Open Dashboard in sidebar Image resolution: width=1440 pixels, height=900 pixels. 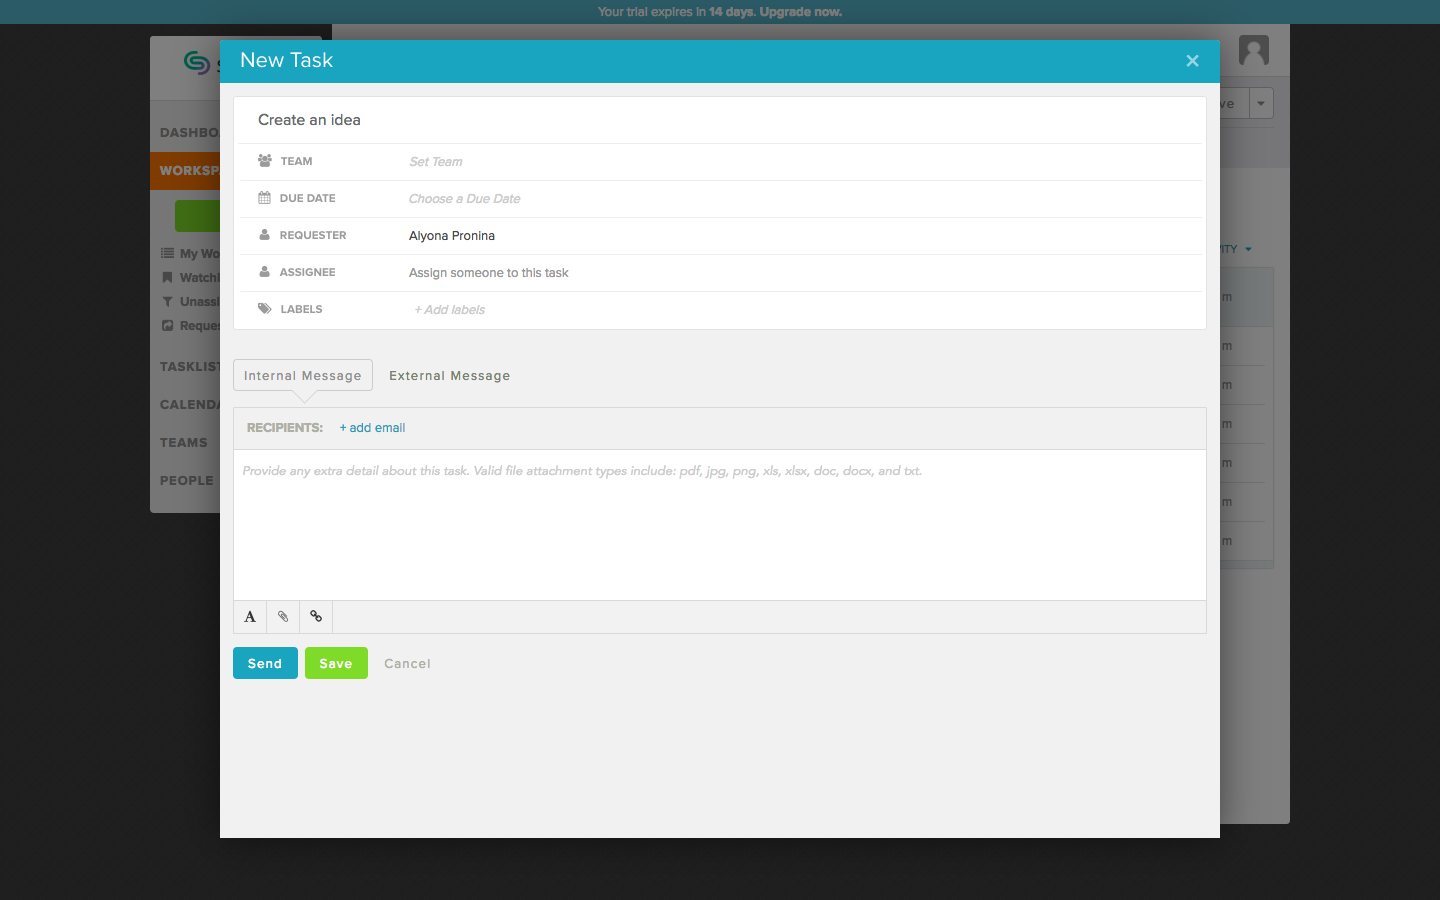(190, 132)
